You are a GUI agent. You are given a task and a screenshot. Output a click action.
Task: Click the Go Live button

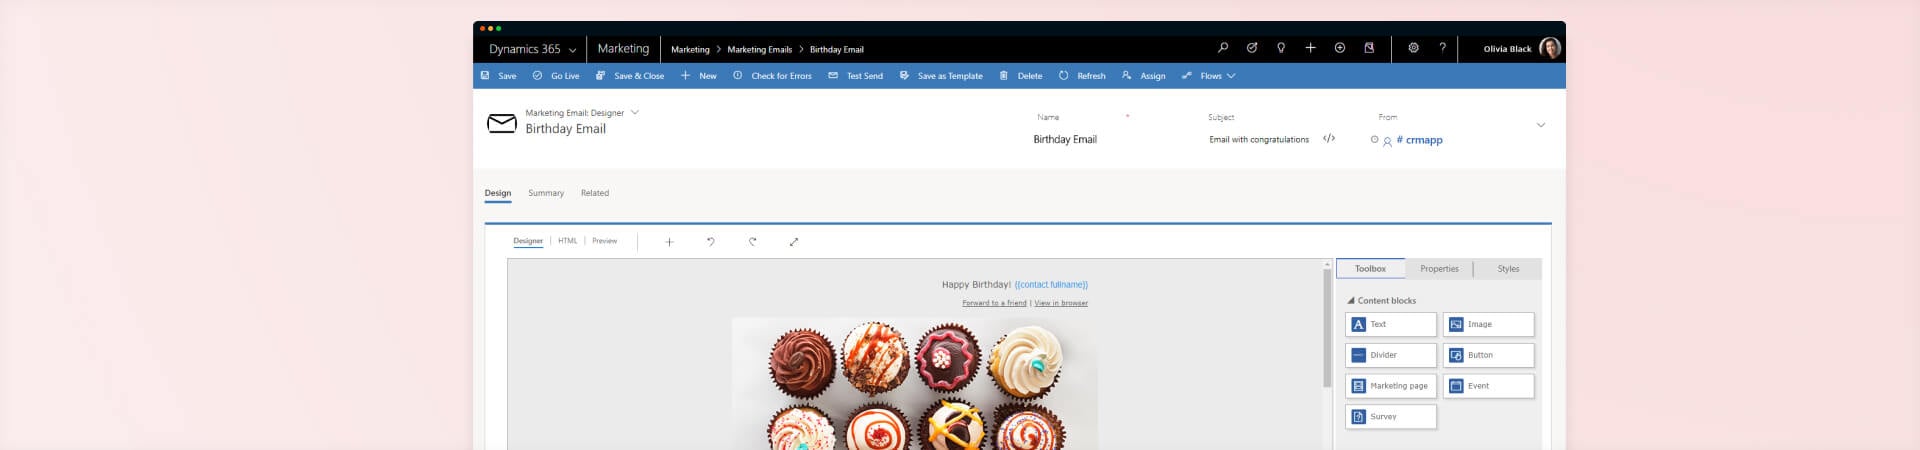click(556, 76)
